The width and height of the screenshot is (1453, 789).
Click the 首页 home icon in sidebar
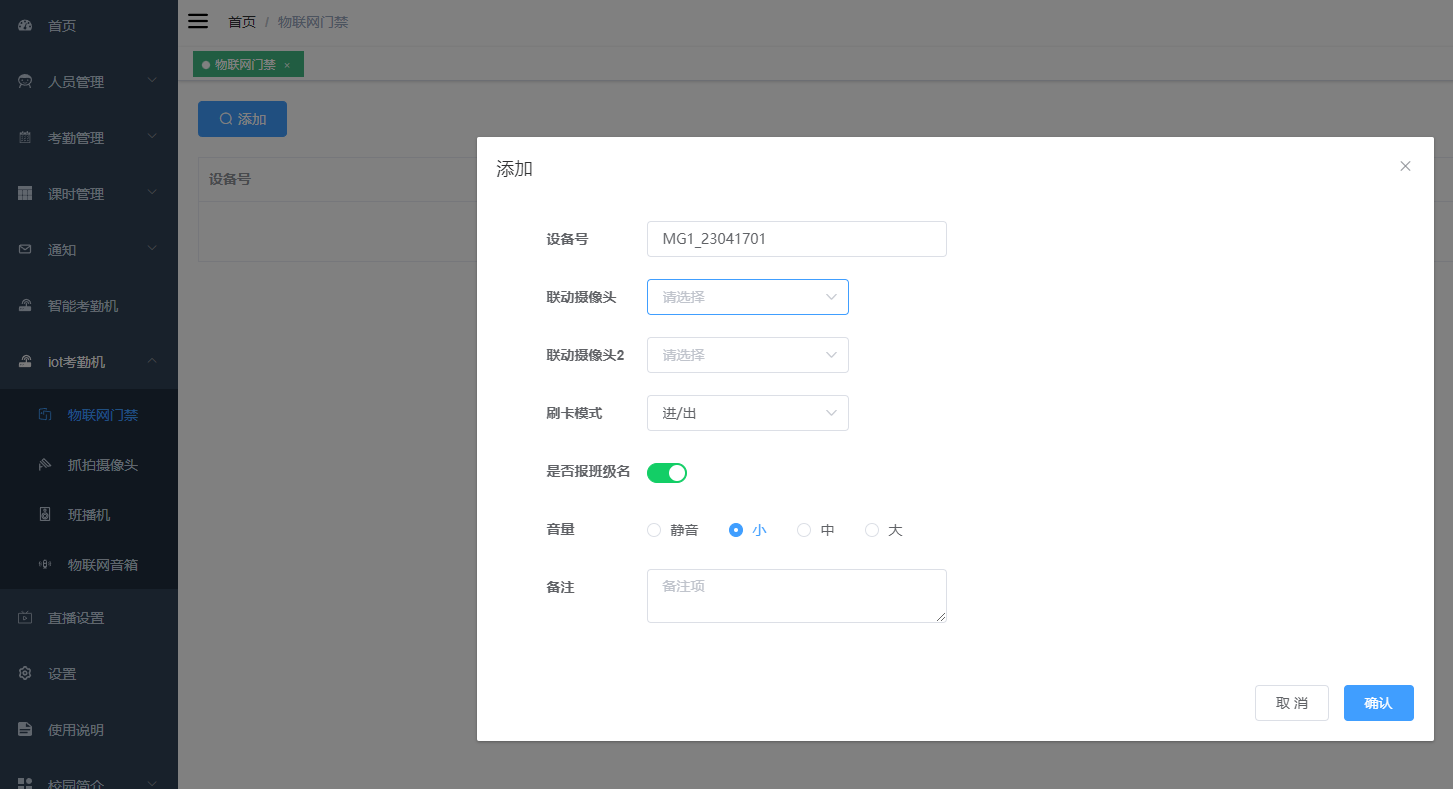tap(24, 25)
